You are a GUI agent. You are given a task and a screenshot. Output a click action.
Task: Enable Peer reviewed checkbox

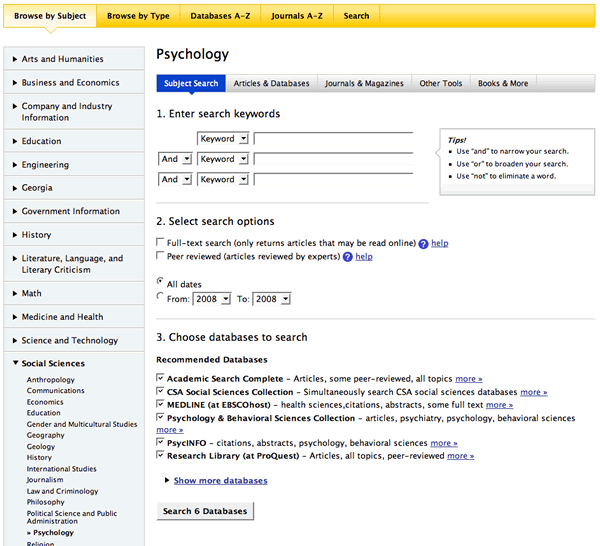160,255
